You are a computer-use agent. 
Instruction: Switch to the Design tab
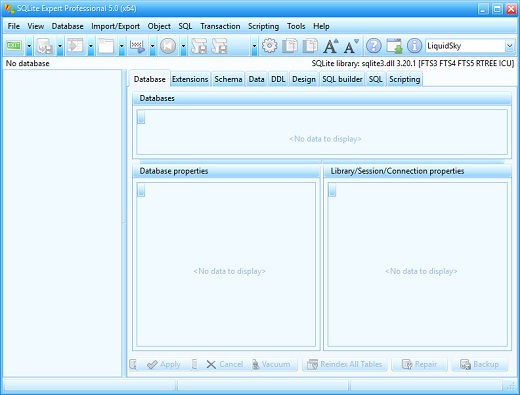[304, 79]
